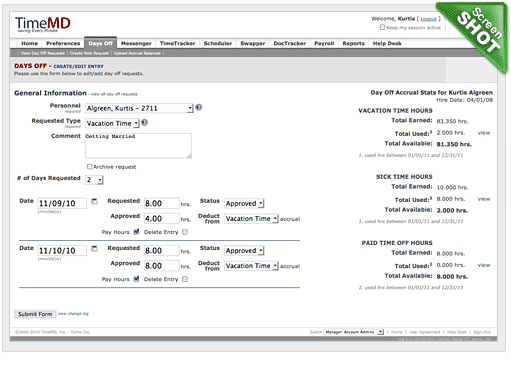Viewport: 511px width, 375px height.
Task: Click the 'Hire Date: 04/01/08' text
Action: 464,100
